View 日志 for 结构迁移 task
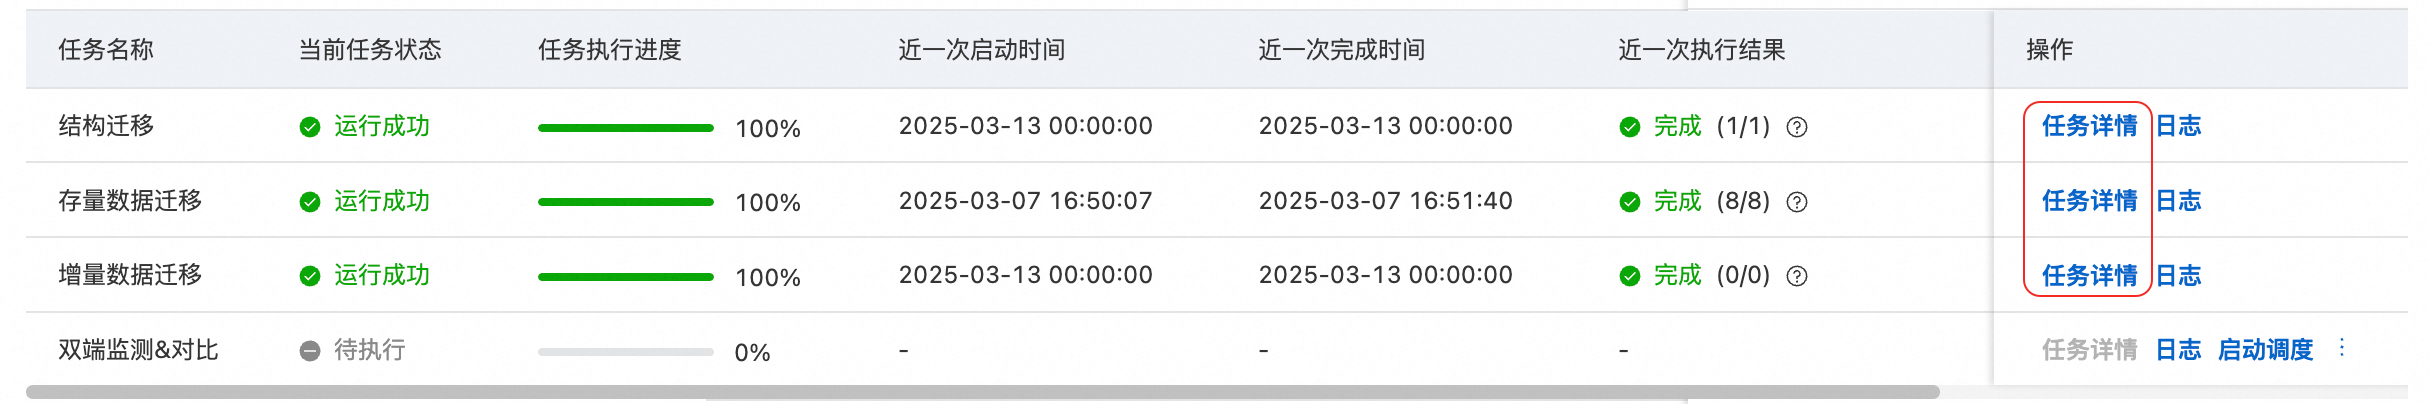2430x404 pixels. pos(2178,126)
